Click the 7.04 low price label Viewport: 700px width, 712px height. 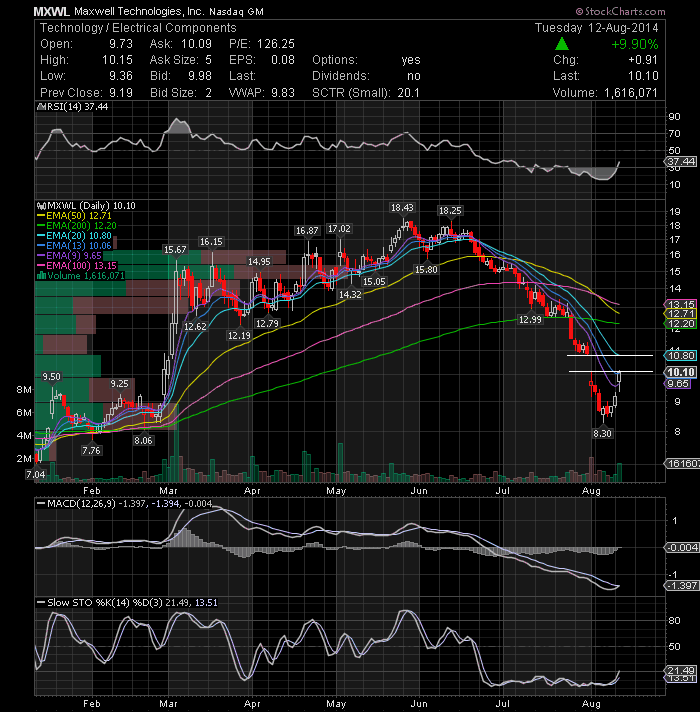[35, 475]
